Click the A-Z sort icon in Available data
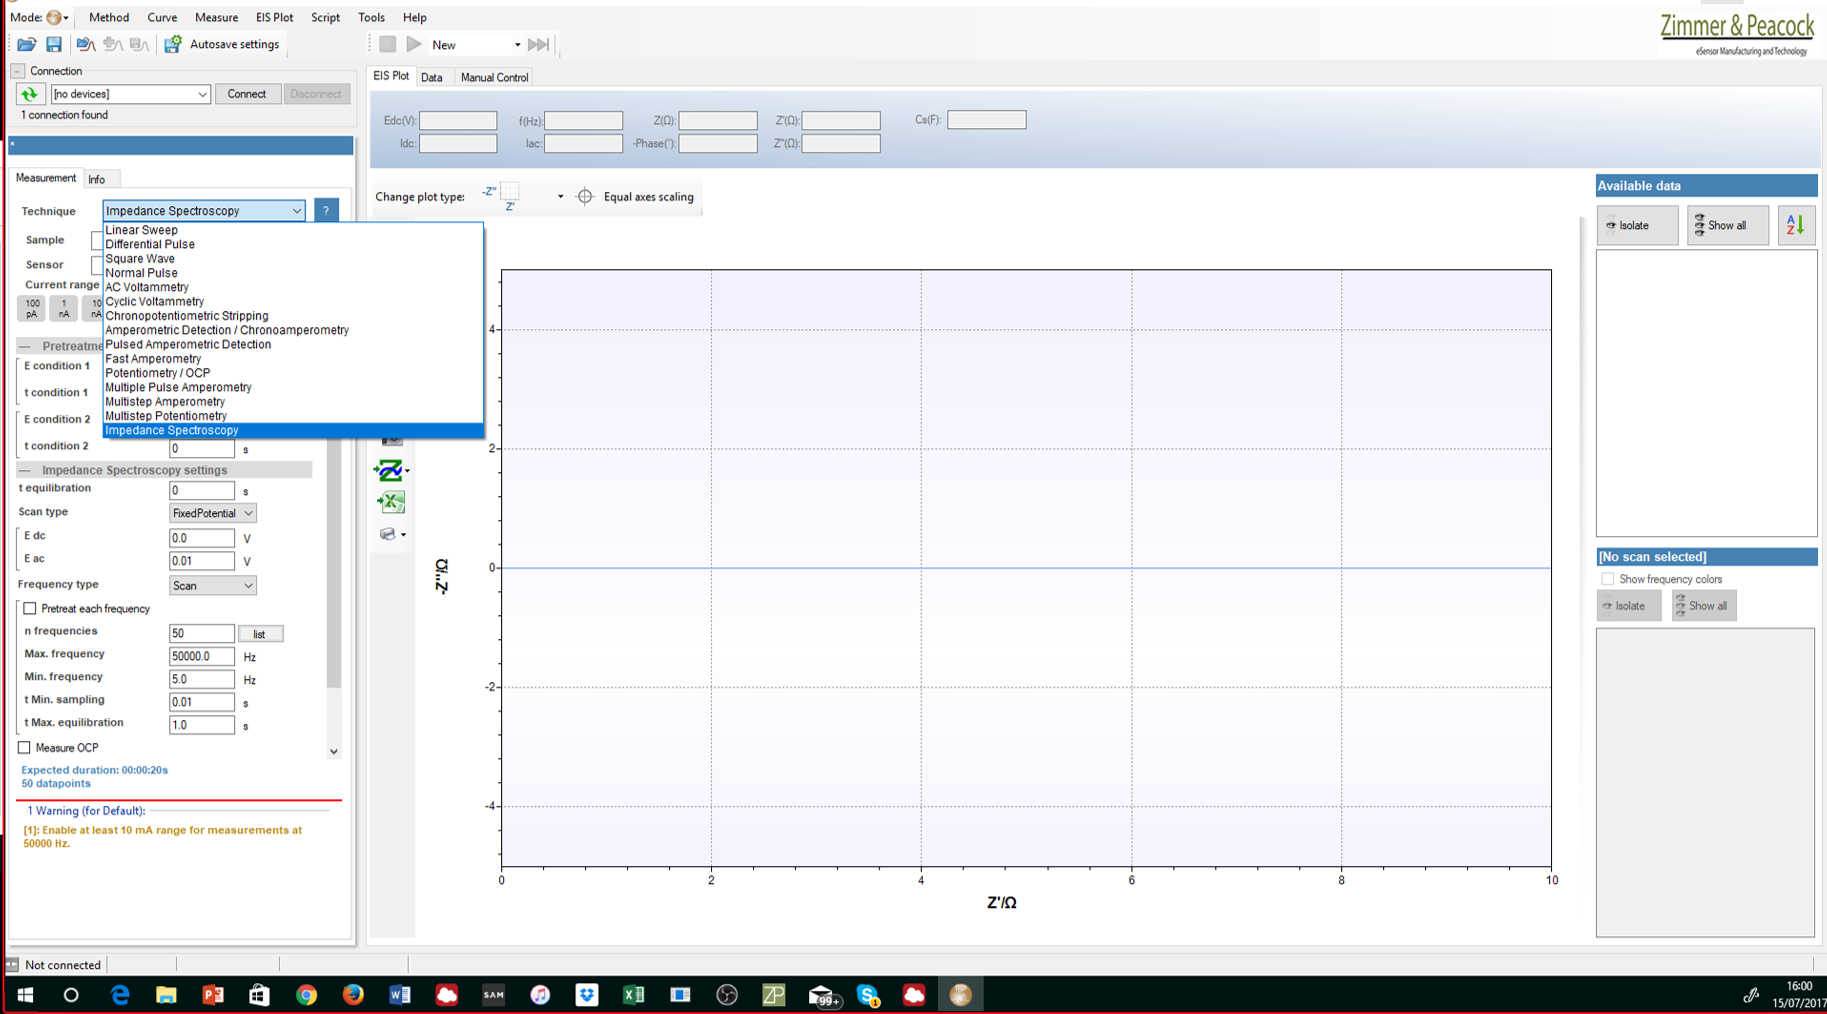This screenshot has width=1827, height=1014. pyautogui.click(x=1796, y=225)
